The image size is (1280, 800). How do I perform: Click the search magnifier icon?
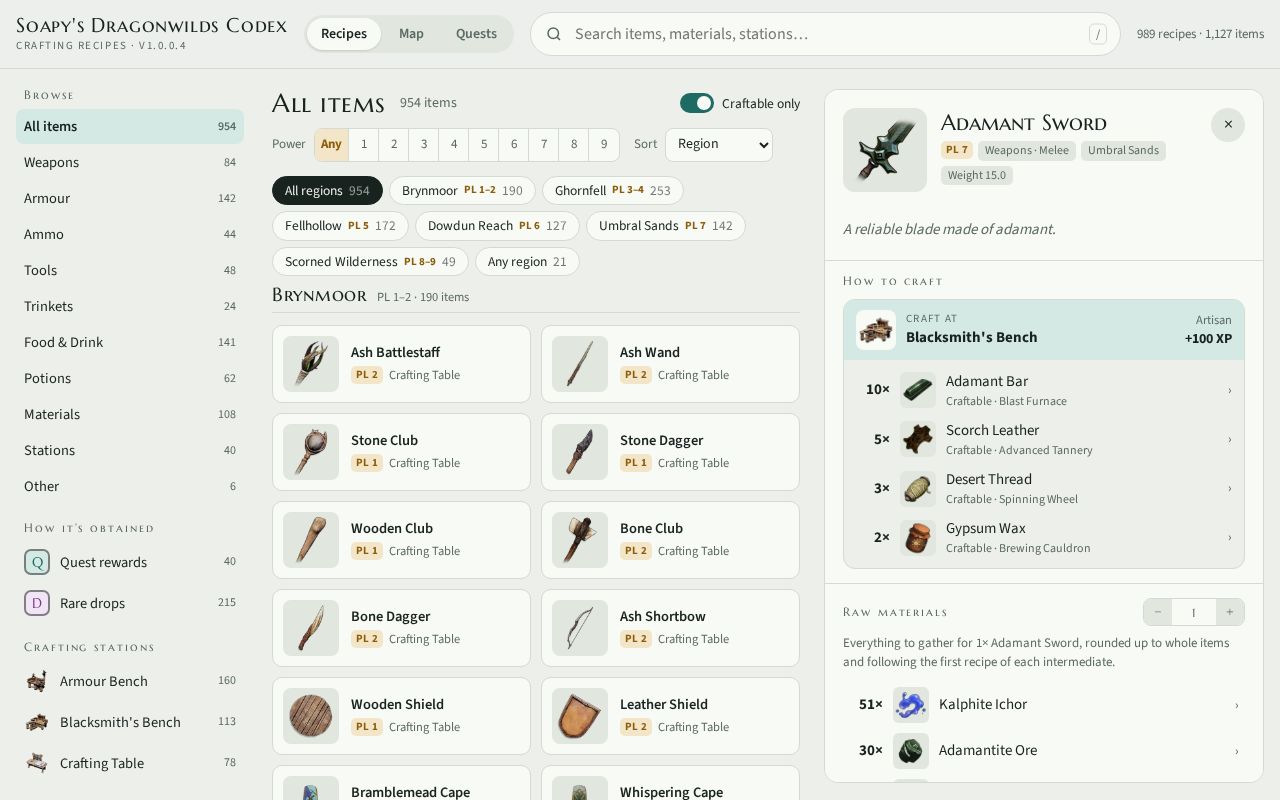(553, 34)
